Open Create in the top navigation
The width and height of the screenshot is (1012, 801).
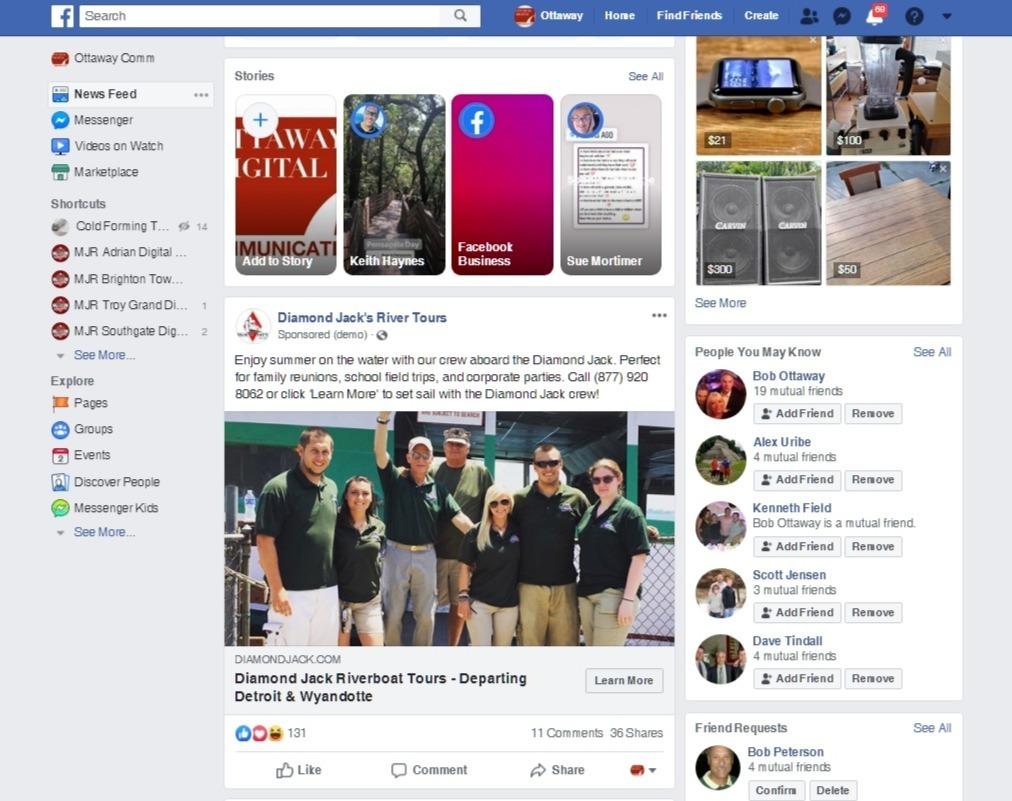coord(762,15)
